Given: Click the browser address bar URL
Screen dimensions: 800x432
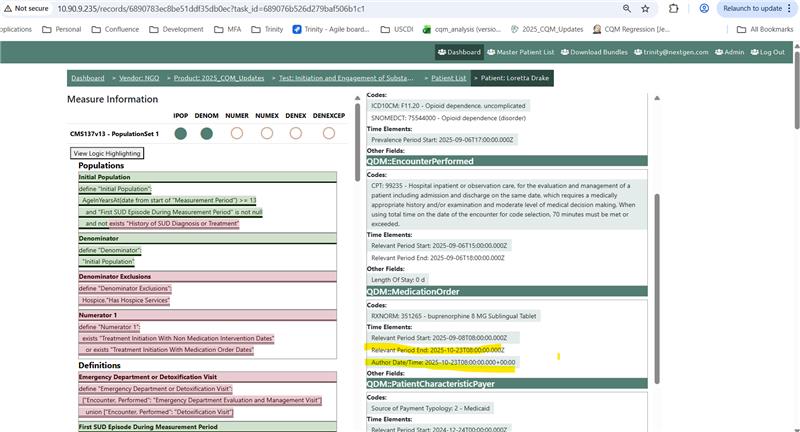Looking at the screenshot, I should pyautogui.click(x=220, y=8).
